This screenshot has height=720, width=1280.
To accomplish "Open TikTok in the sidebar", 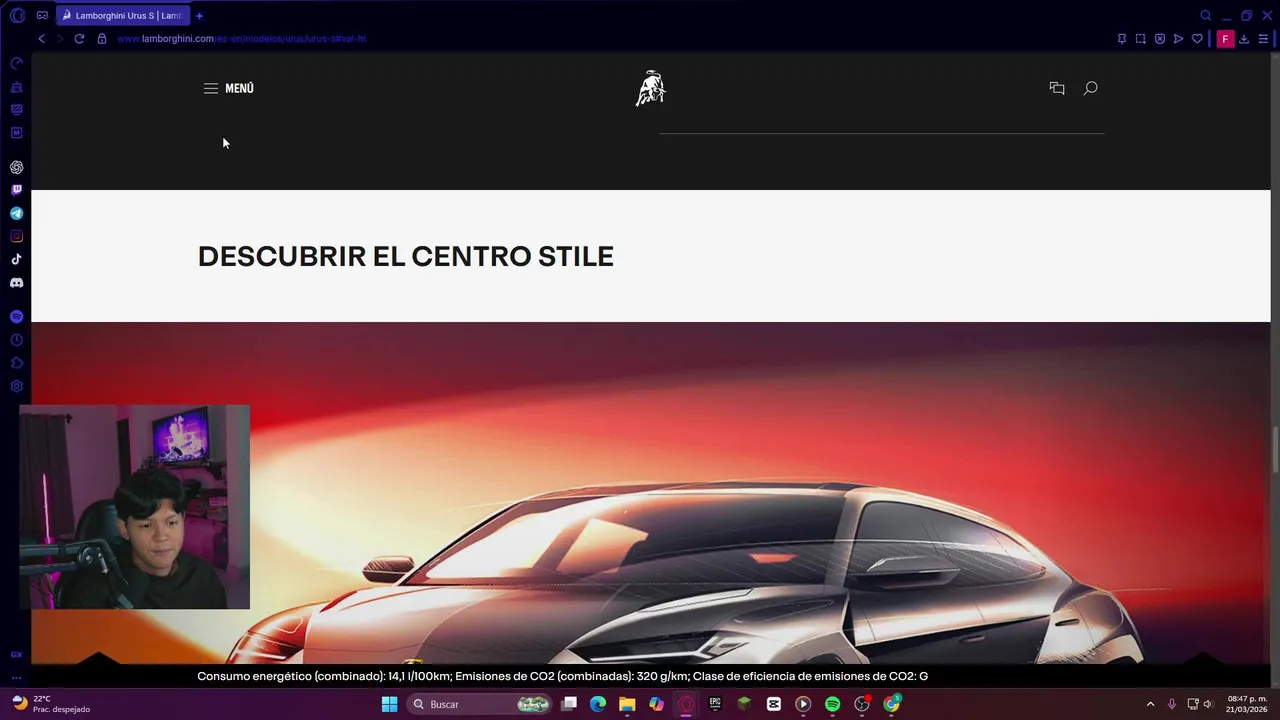I will [17, 259].
